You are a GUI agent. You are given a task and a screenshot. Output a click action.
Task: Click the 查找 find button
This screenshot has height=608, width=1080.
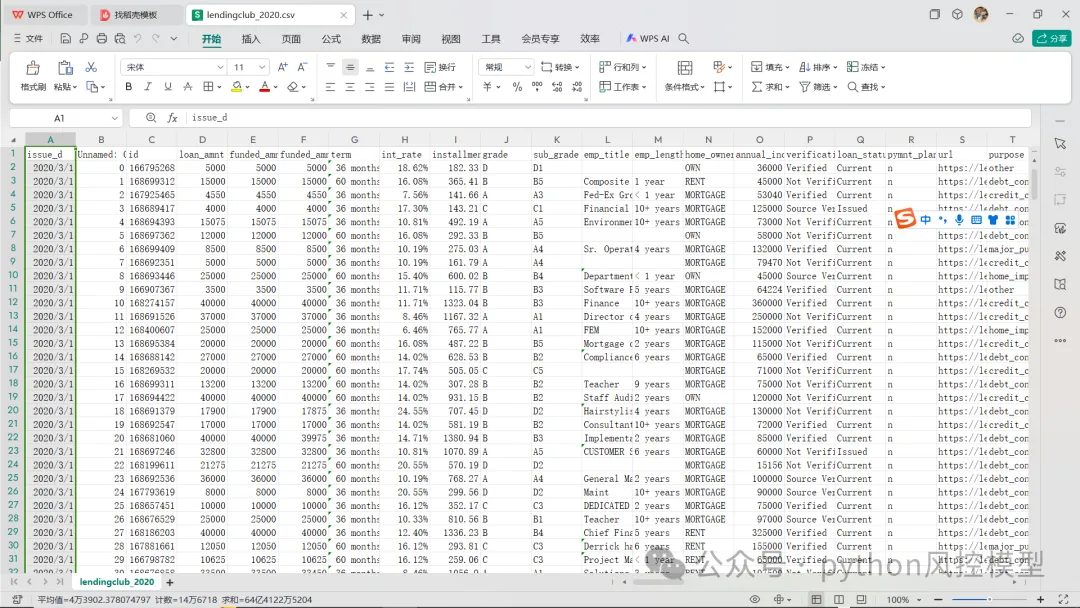(866, 87)
